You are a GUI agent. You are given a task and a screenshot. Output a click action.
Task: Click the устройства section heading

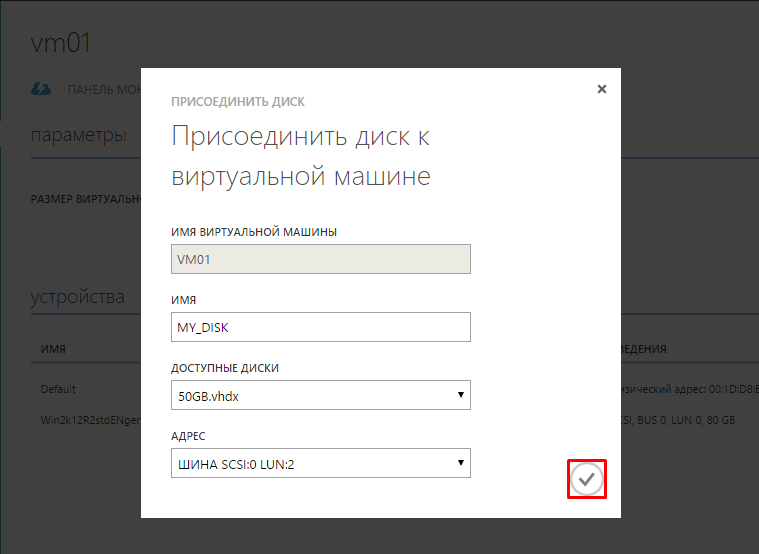(x=78, y=296)
